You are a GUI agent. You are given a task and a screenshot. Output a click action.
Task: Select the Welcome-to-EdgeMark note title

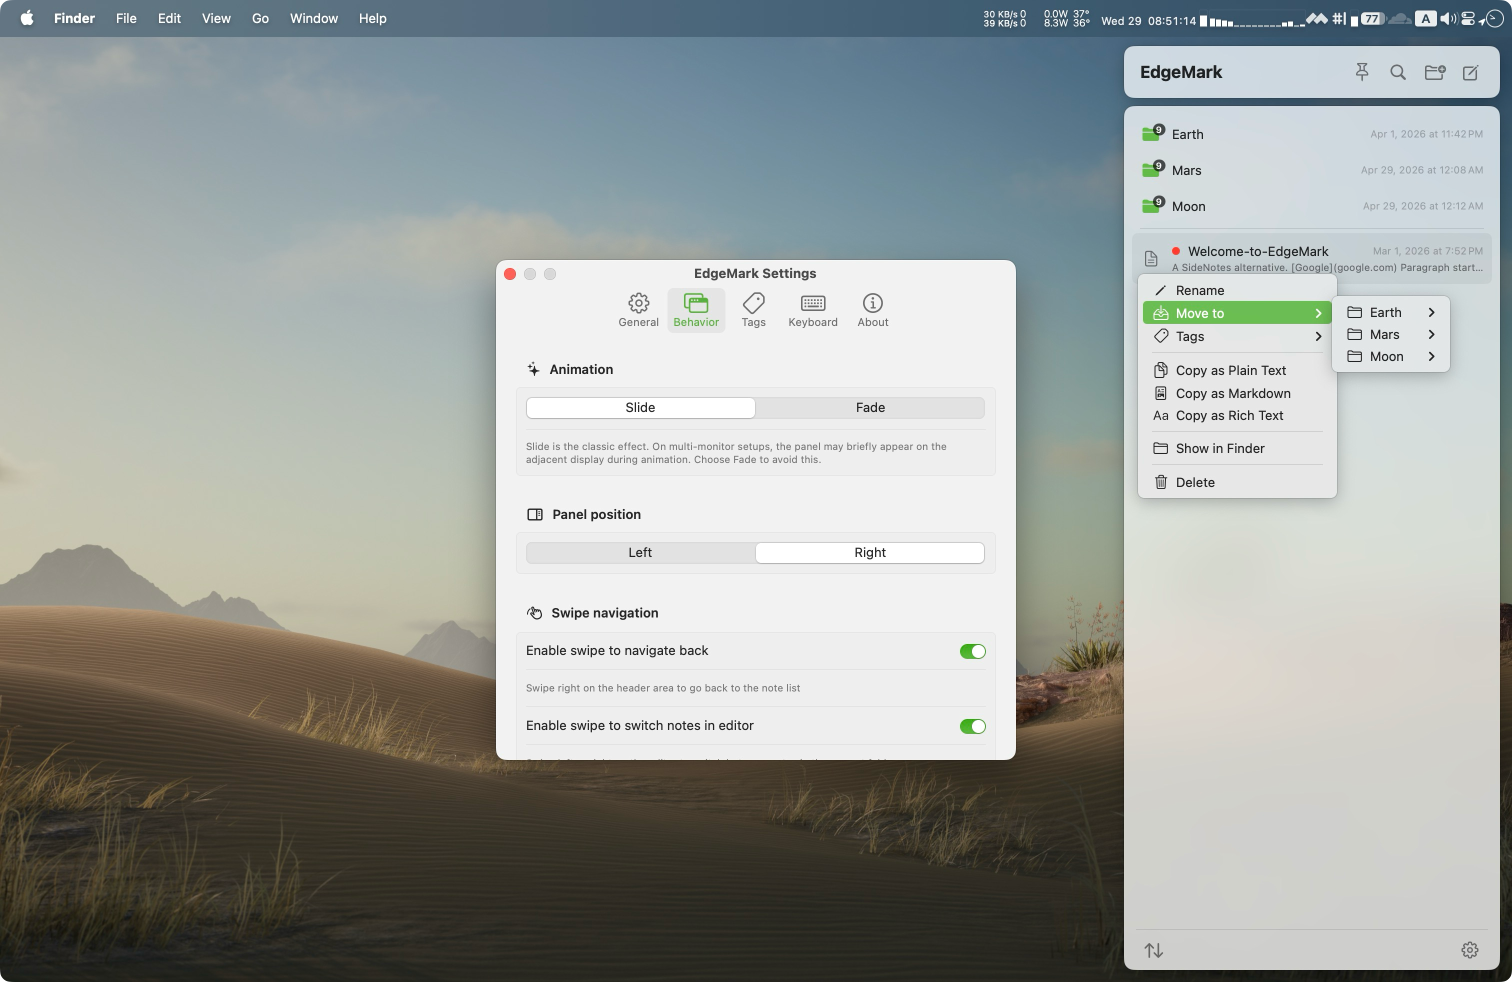point(1258,251)
